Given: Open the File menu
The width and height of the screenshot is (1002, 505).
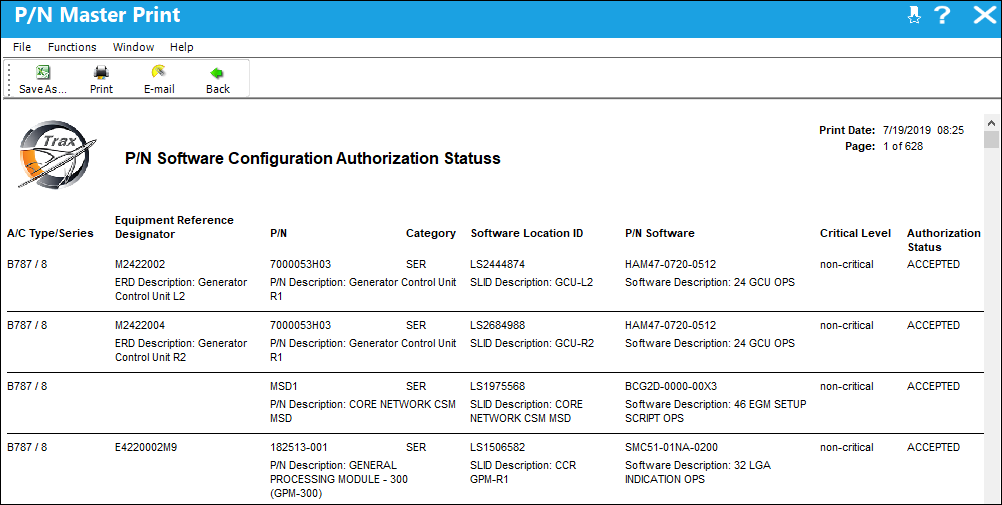Looking at the screenshot, I should point(22,47).
